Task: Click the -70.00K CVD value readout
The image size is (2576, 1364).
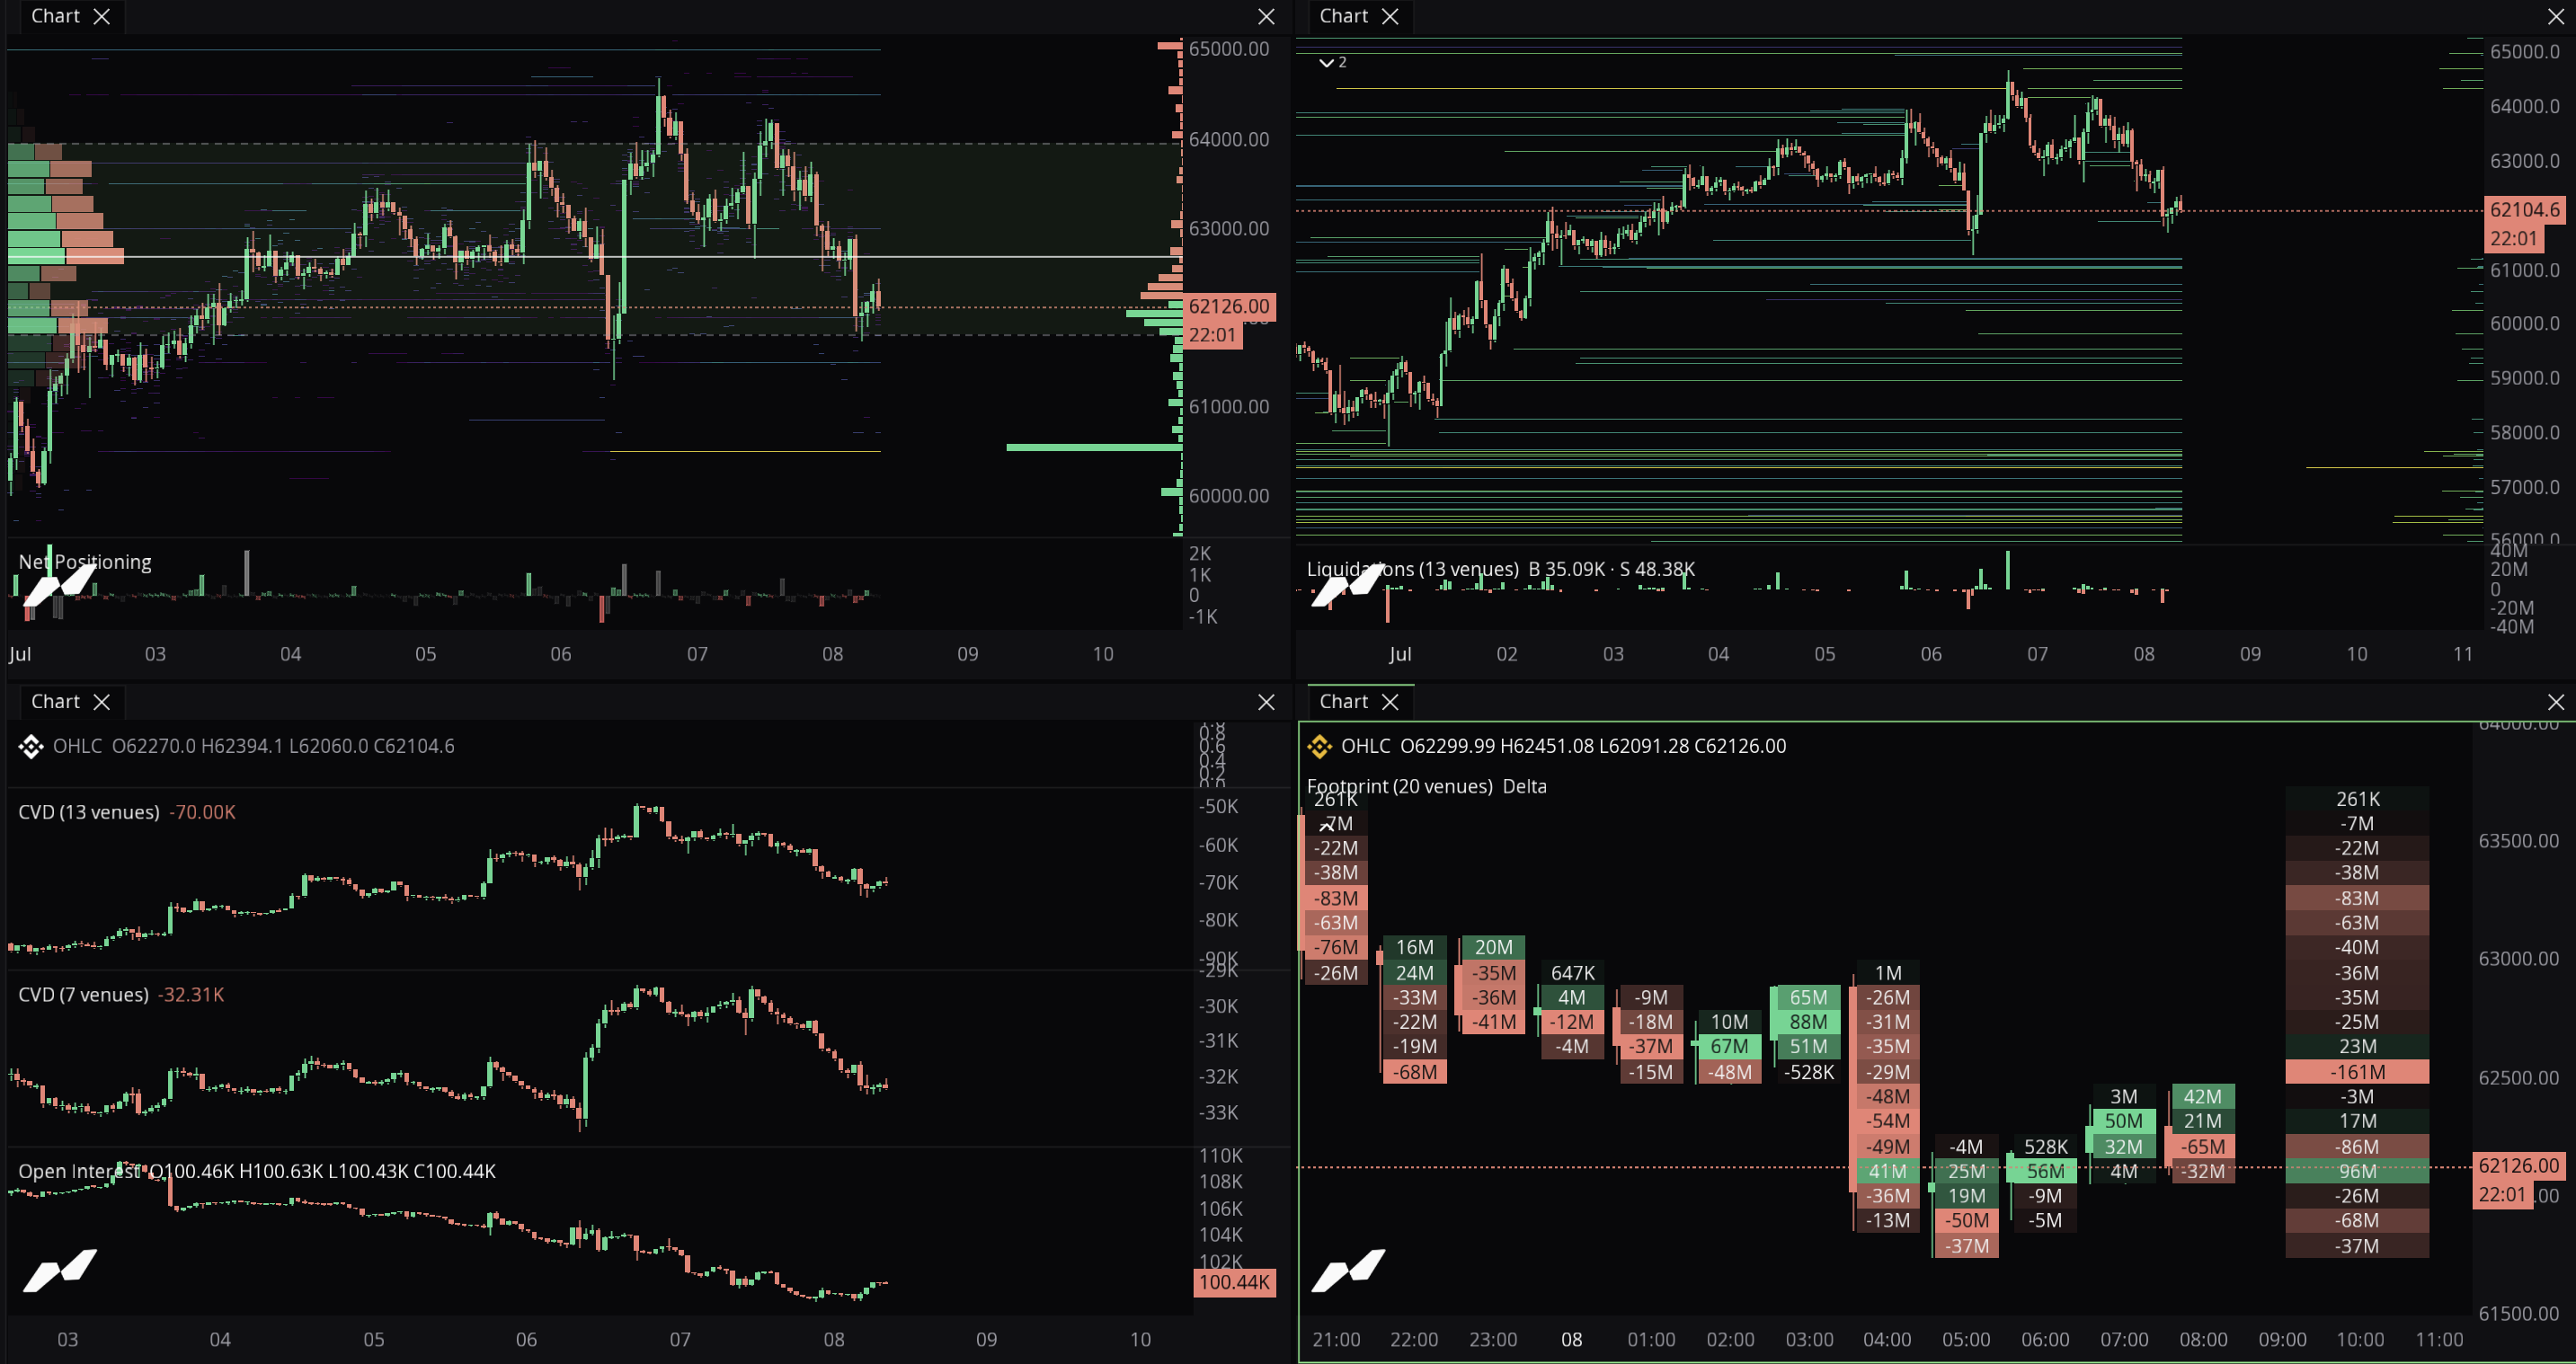Action: tap(203, 812)
